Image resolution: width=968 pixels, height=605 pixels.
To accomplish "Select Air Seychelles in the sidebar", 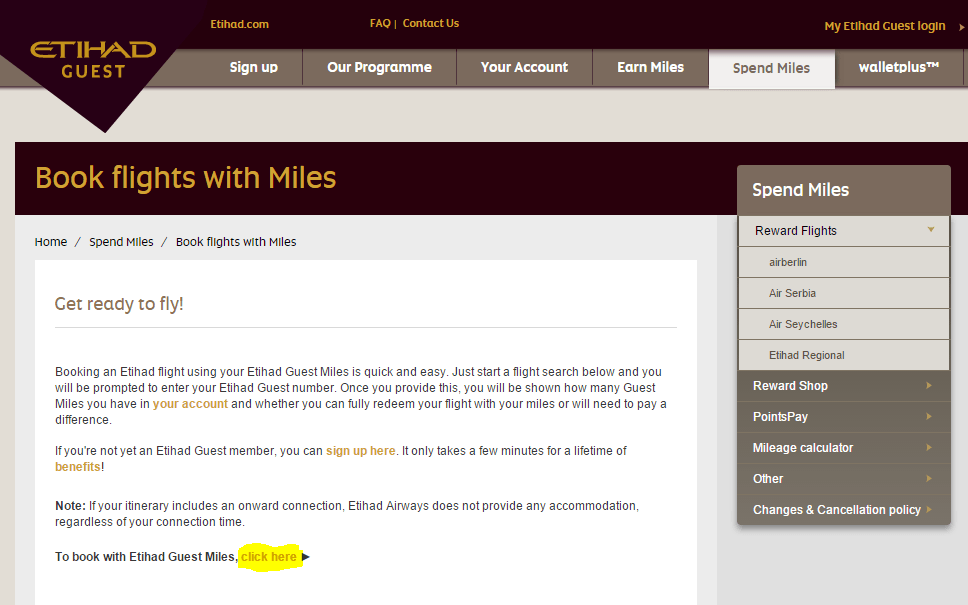I will (844, 324).
